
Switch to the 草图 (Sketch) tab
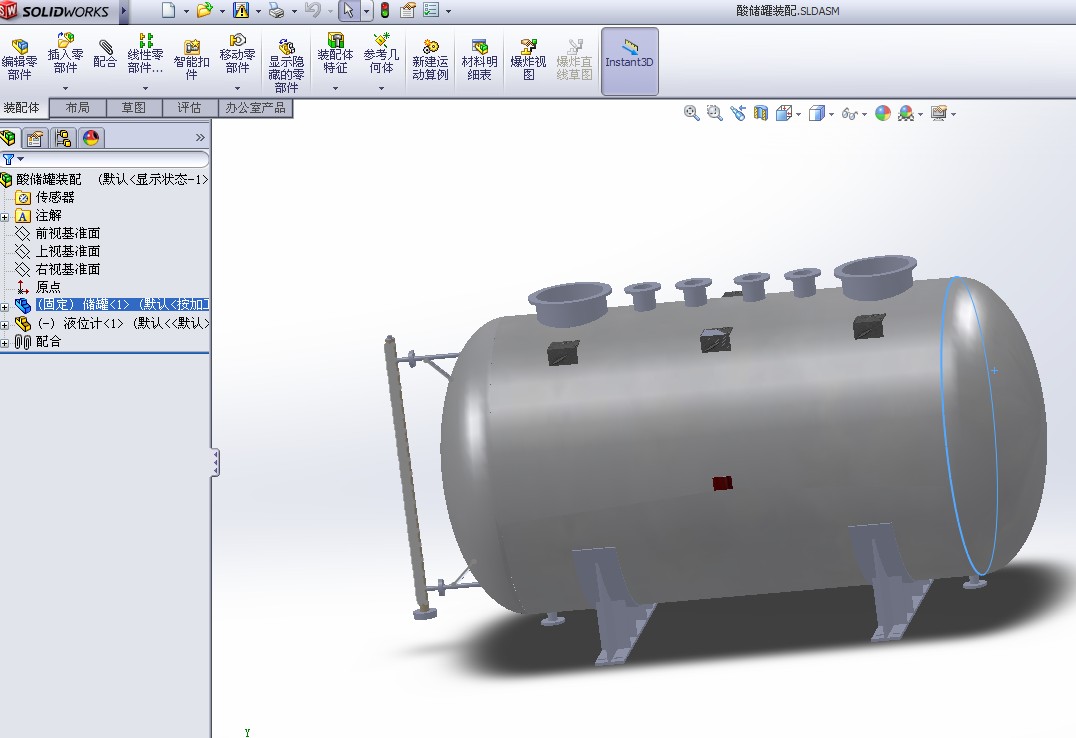click(x=134, y=108)
